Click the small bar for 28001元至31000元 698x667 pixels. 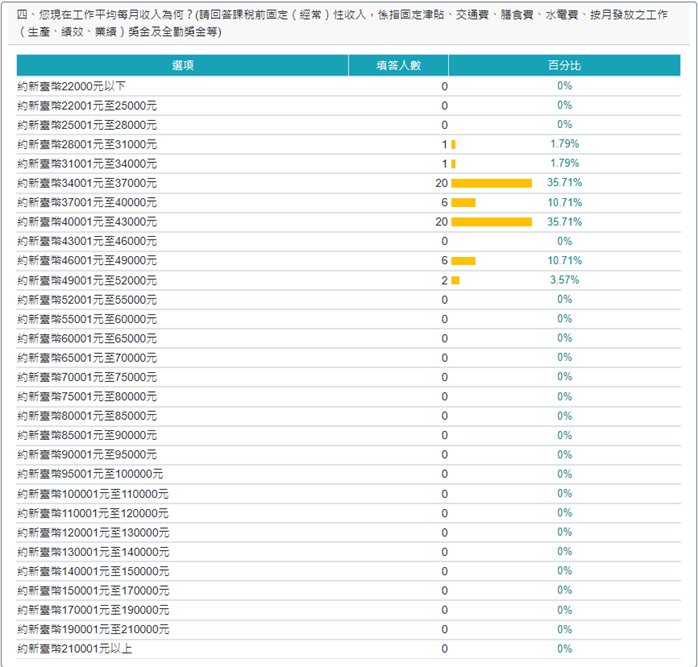pyautogui.click(x=453, y=144)
